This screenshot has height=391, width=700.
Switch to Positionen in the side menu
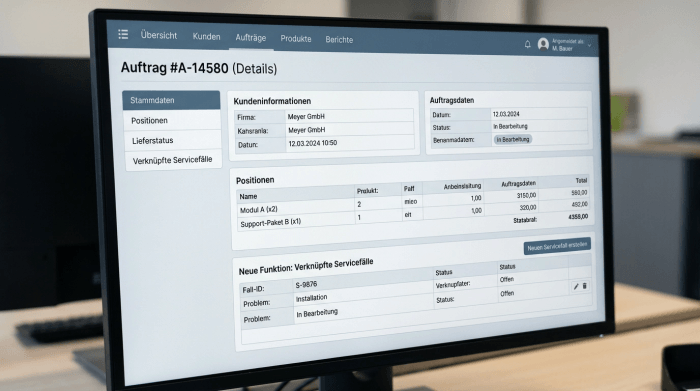point(172,121)
